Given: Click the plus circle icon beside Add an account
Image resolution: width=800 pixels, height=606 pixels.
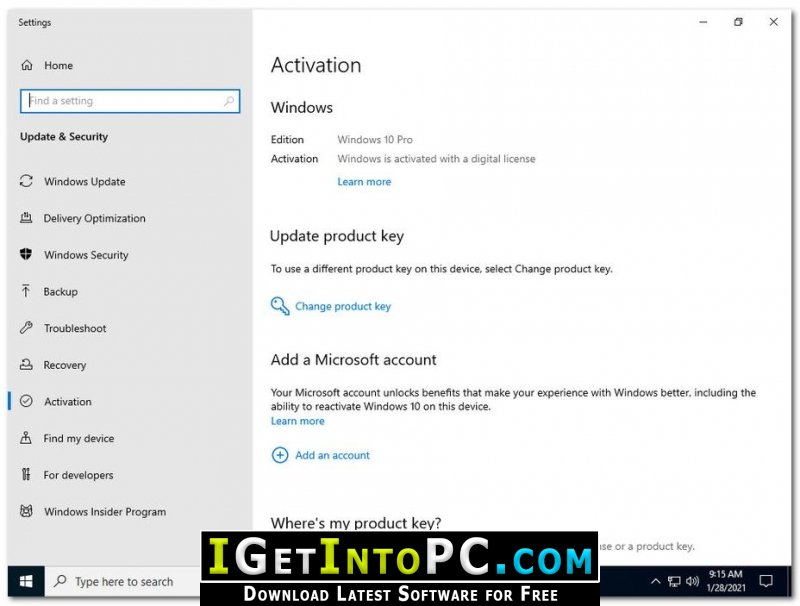Looking at the screenshot, I should 280,455.
